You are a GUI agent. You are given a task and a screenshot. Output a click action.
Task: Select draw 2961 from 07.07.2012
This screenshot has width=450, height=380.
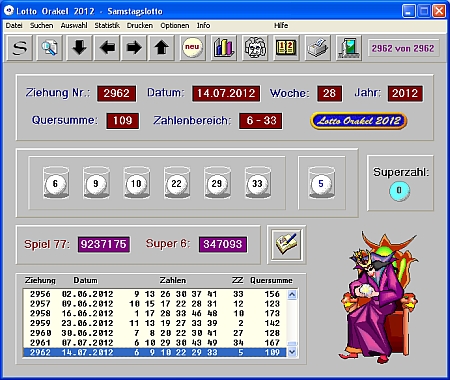[155, 343]
